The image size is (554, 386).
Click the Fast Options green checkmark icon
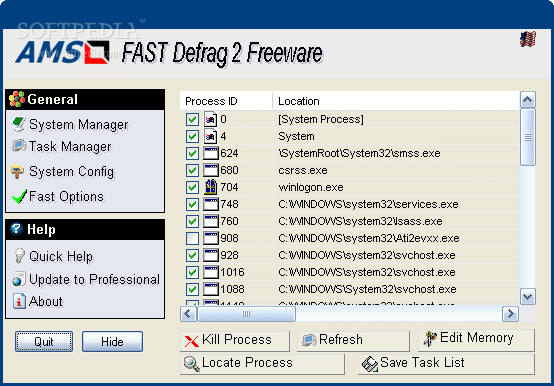tap(19, 196)
